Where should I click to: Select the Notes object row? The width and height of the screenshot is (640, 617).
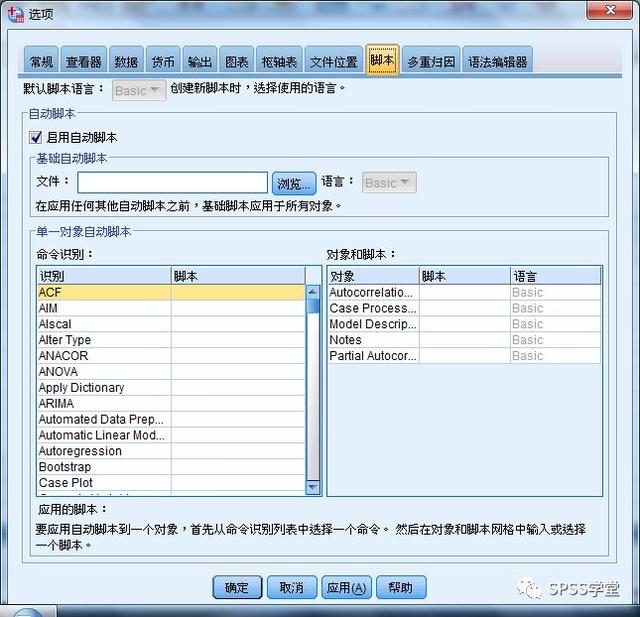pyautogui.click(x=464, y=340)
